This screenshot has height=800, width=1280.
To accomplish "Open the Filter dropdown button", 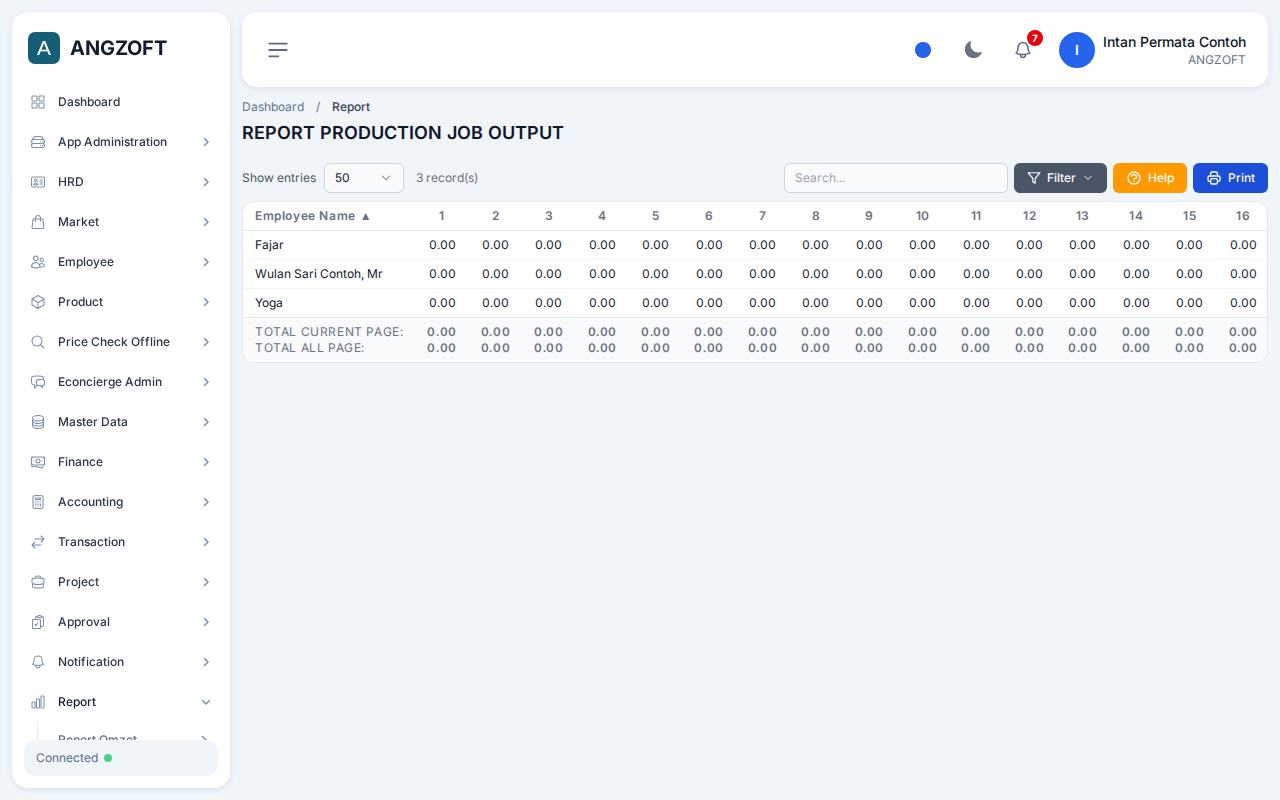I will pos(1060,178).
